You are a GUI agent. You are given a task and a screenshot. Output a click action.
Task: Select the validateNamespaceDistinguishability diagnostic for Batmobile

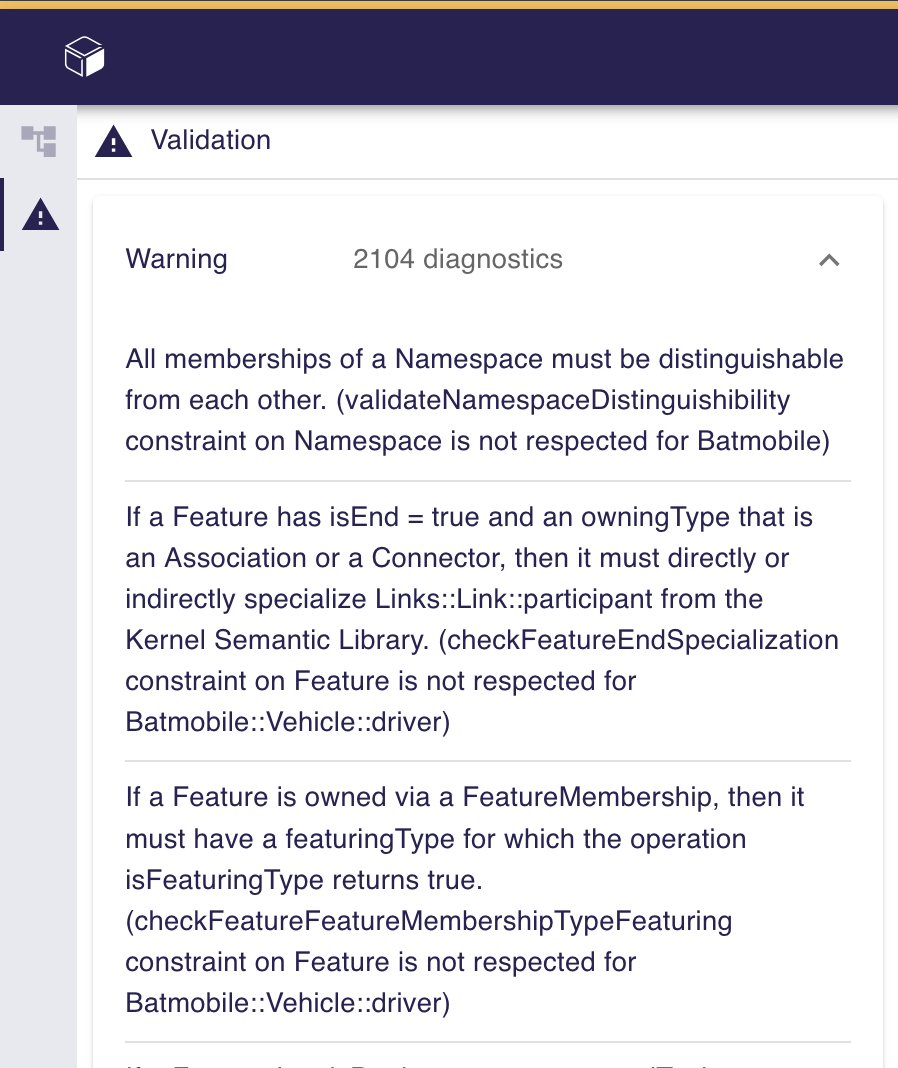click(484, 399)
